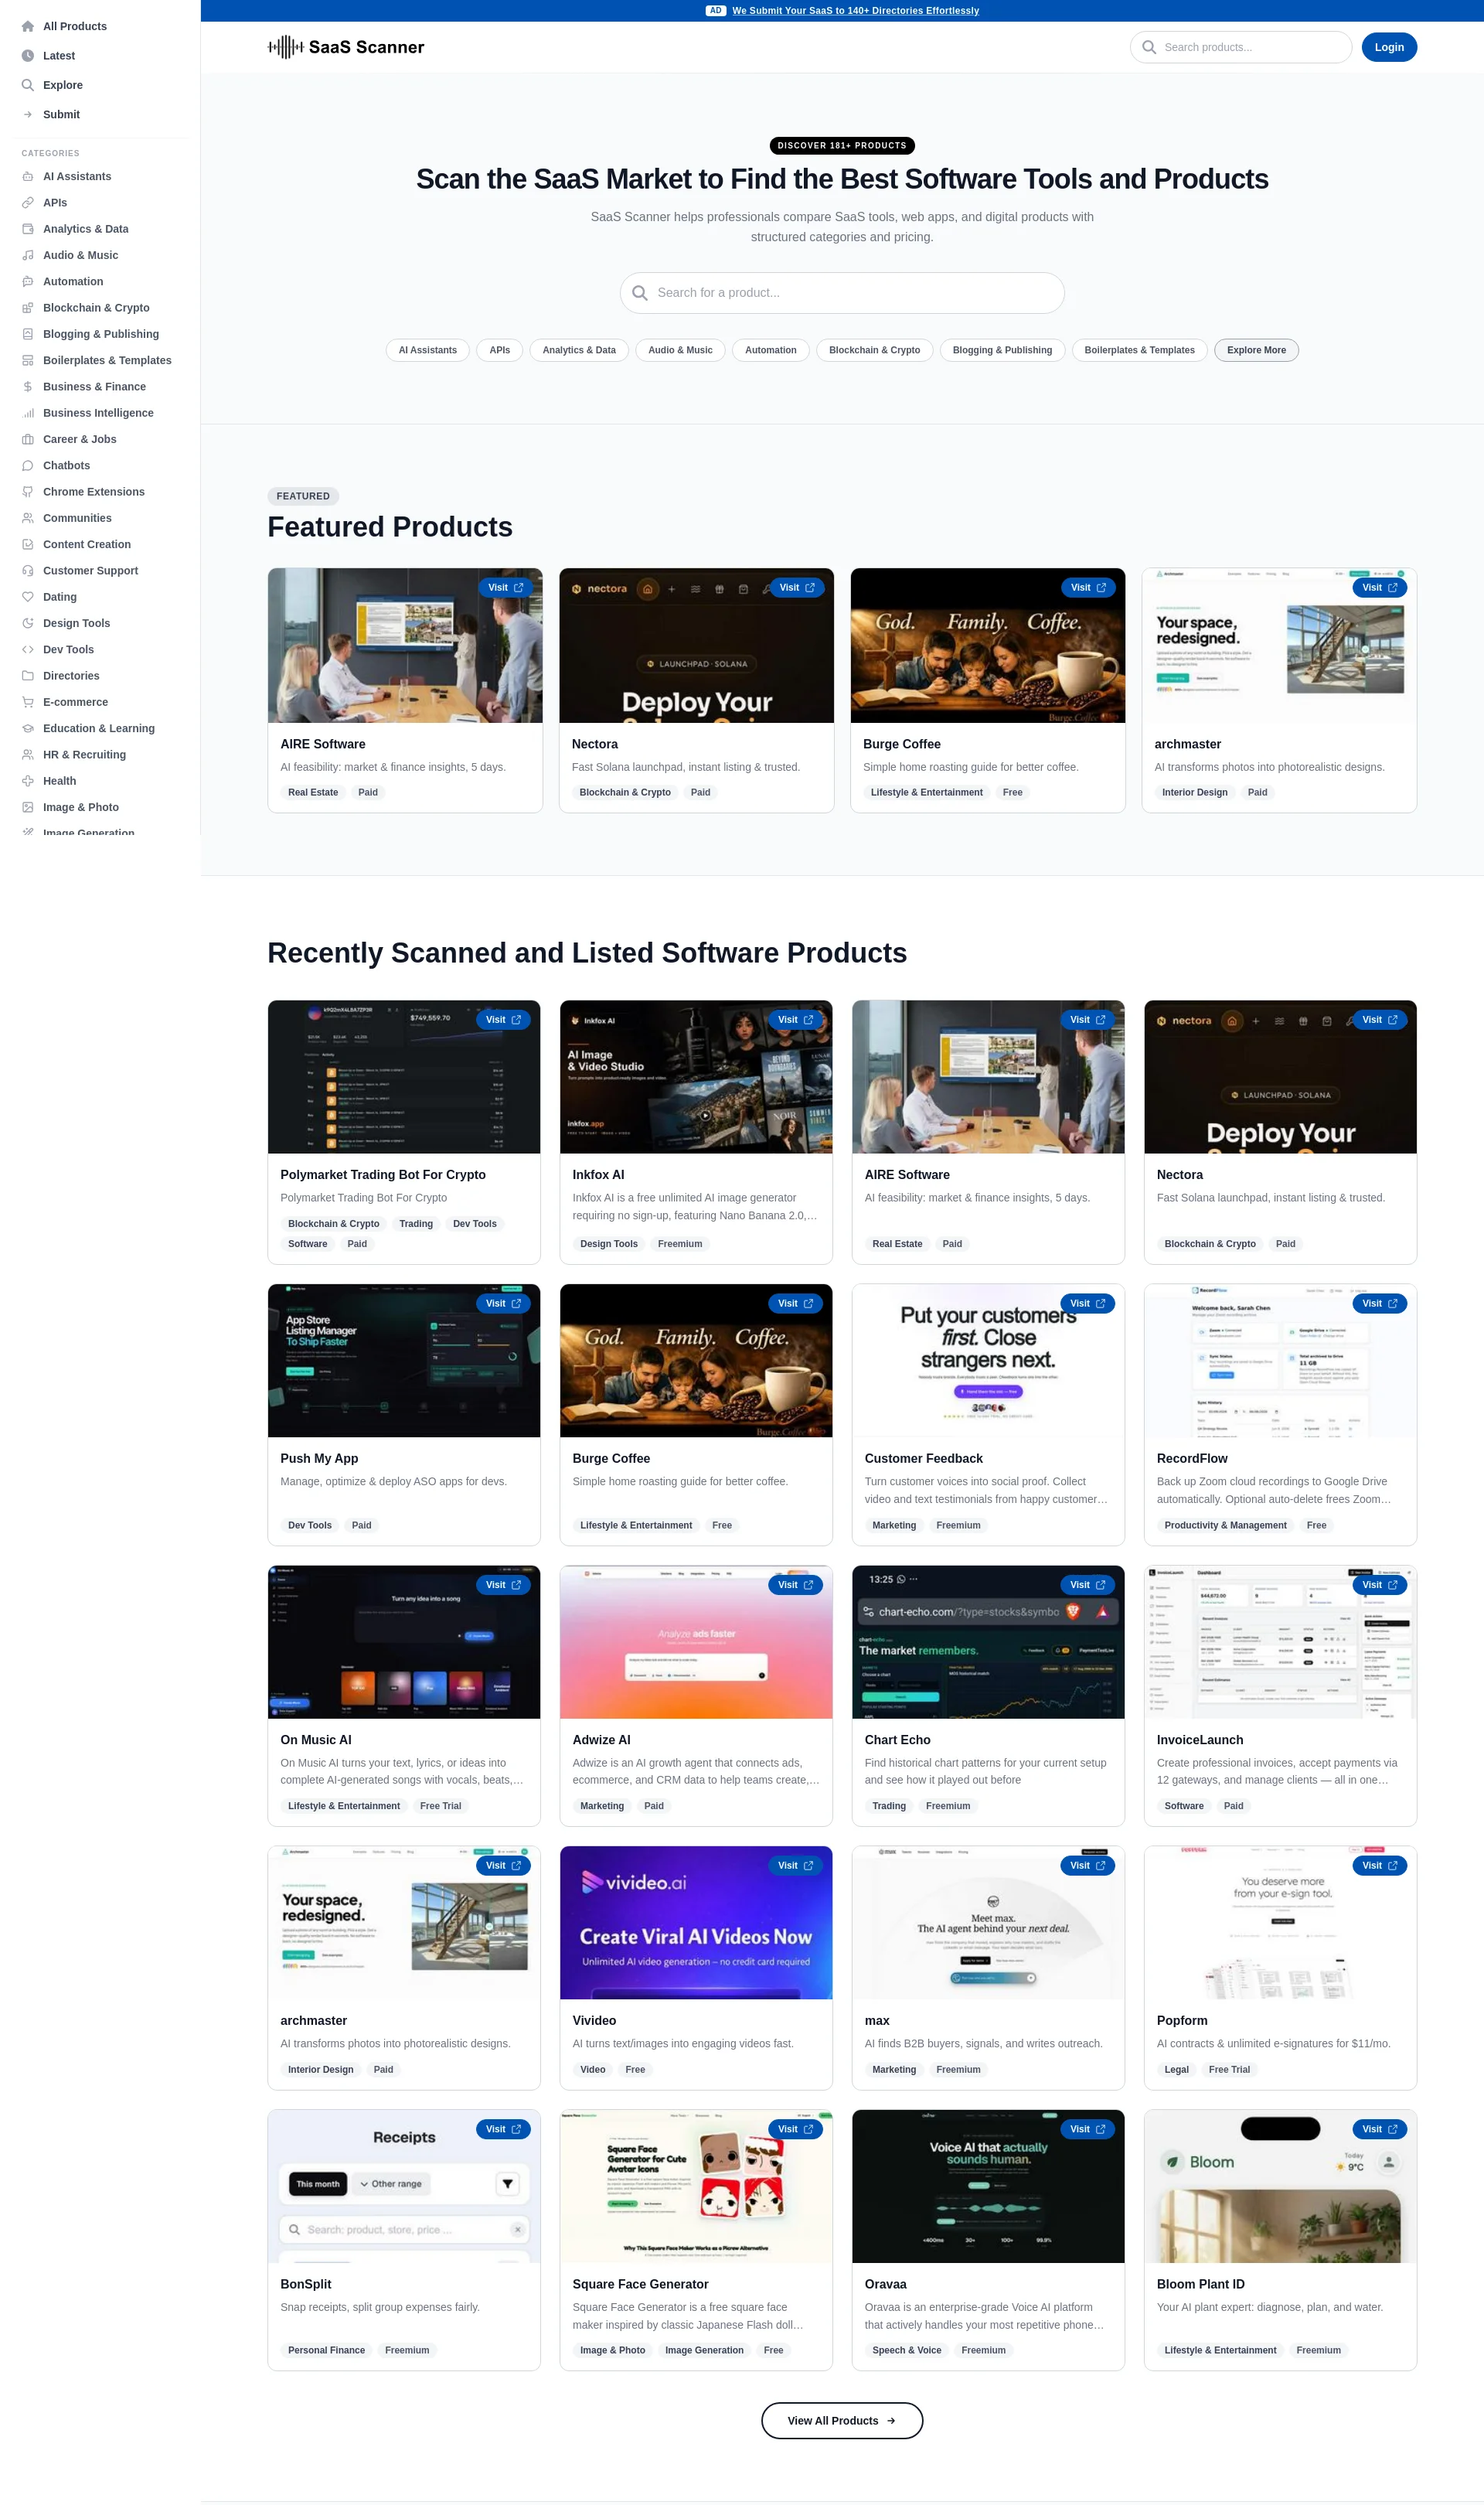The width and height of the screenshot is (1484, 2505).
Task: Click the HR & Recruiting icon
Action: (28, 755)
